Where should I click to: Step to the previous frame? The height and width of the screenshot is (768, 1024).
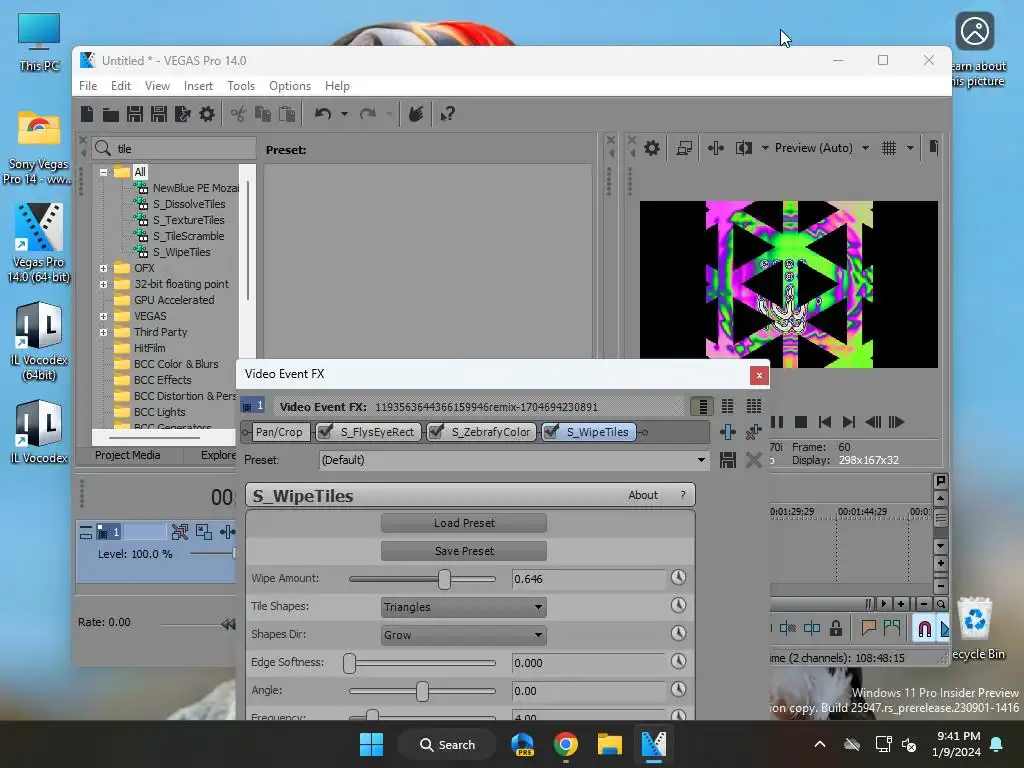click(873, 423)
